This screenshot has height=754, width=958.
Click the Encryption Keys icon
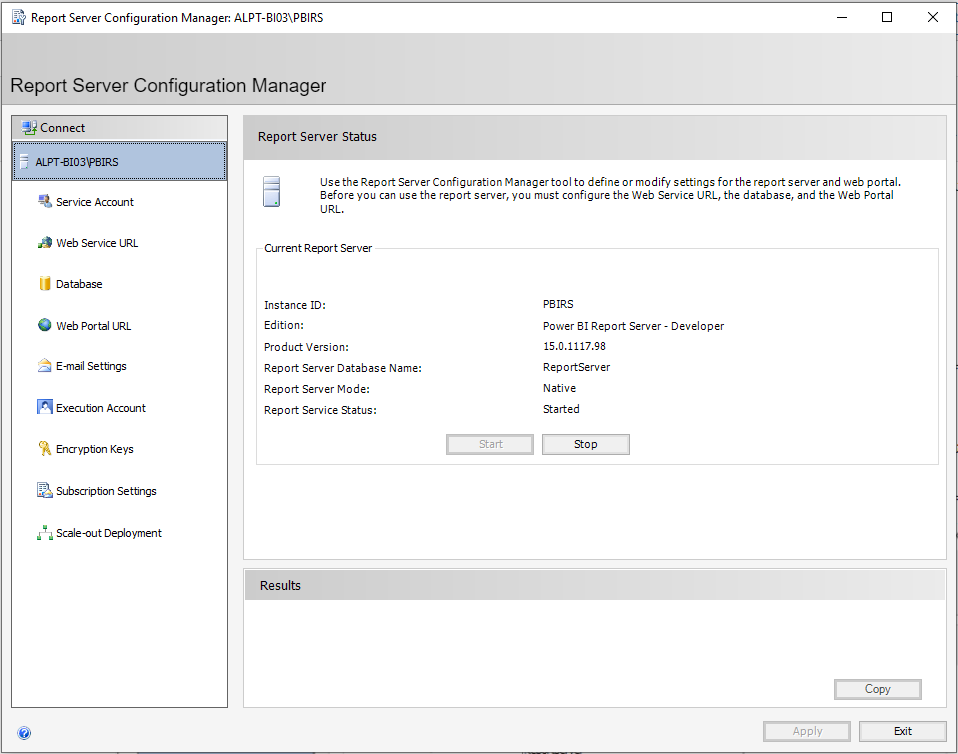pos(44,449)
